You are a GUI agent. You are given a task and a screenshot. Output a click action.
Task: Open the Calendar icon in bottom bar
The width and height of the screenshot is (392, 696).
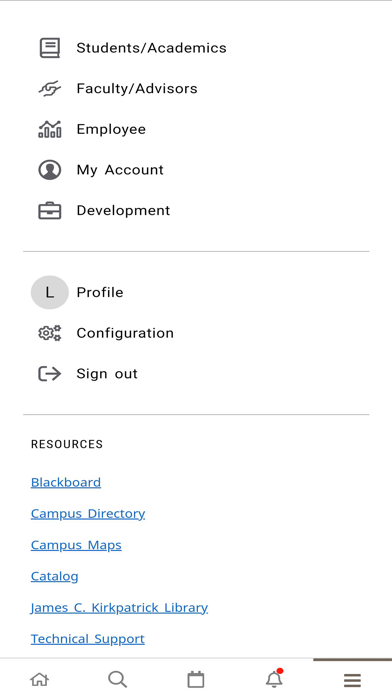(x=196, y=679)
